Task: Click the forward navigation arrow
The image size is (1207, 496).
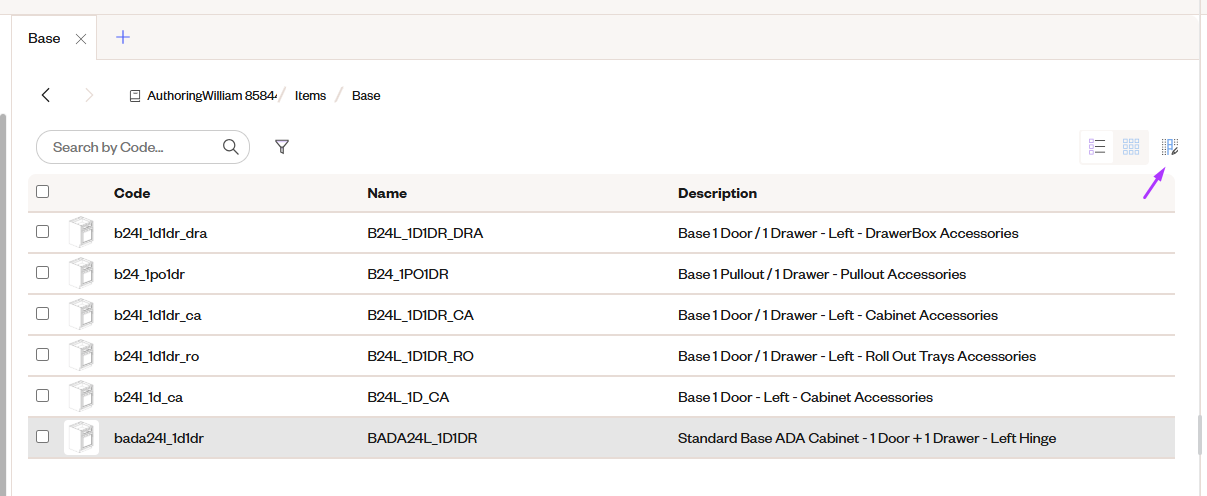Action: pyautogui.click(x=89, y=95)
